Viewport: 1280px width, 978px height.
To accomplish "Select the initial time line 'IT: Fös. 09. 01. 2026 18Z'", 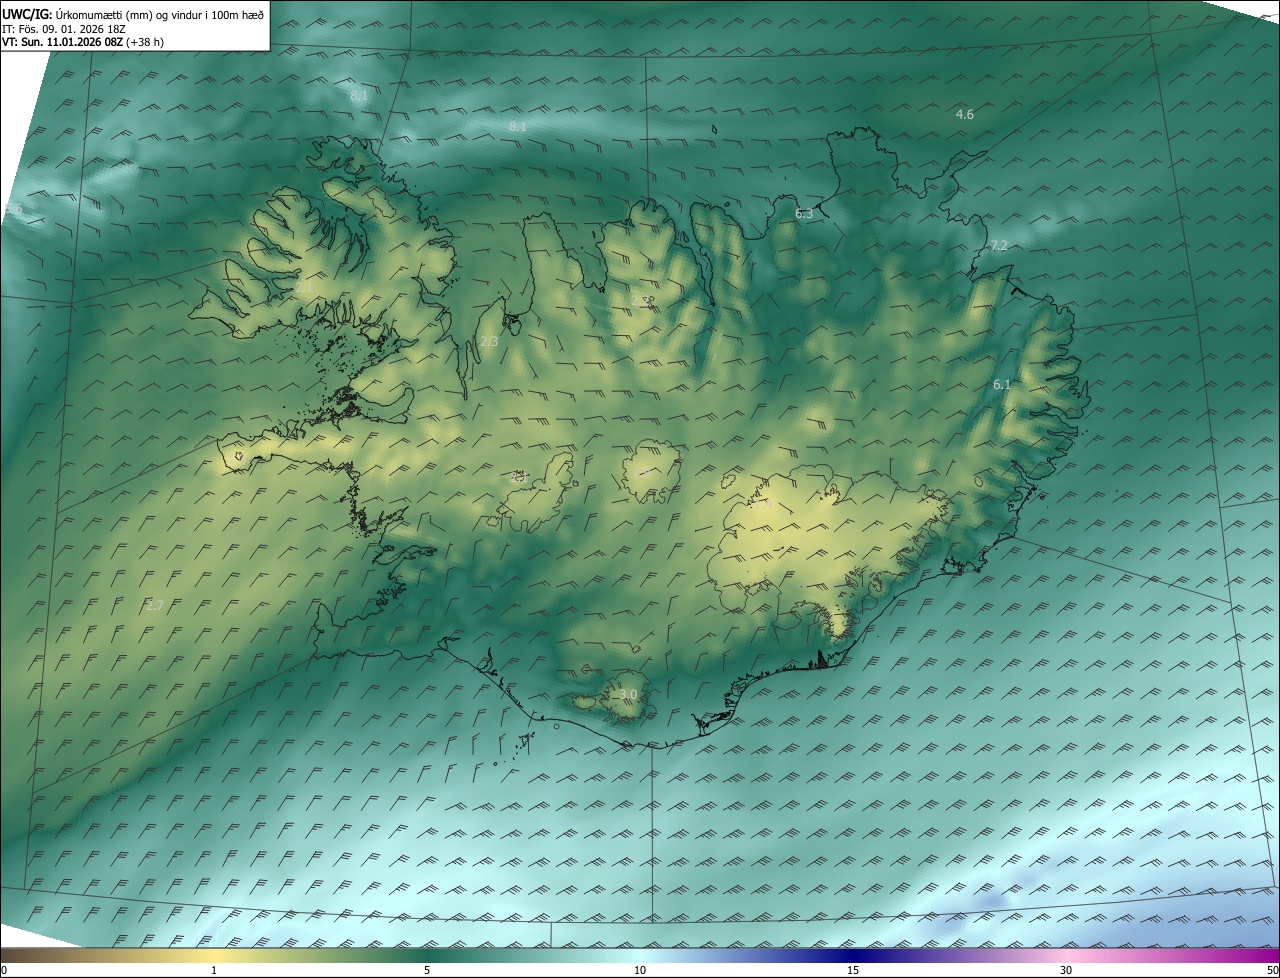I will coord(65,29).
